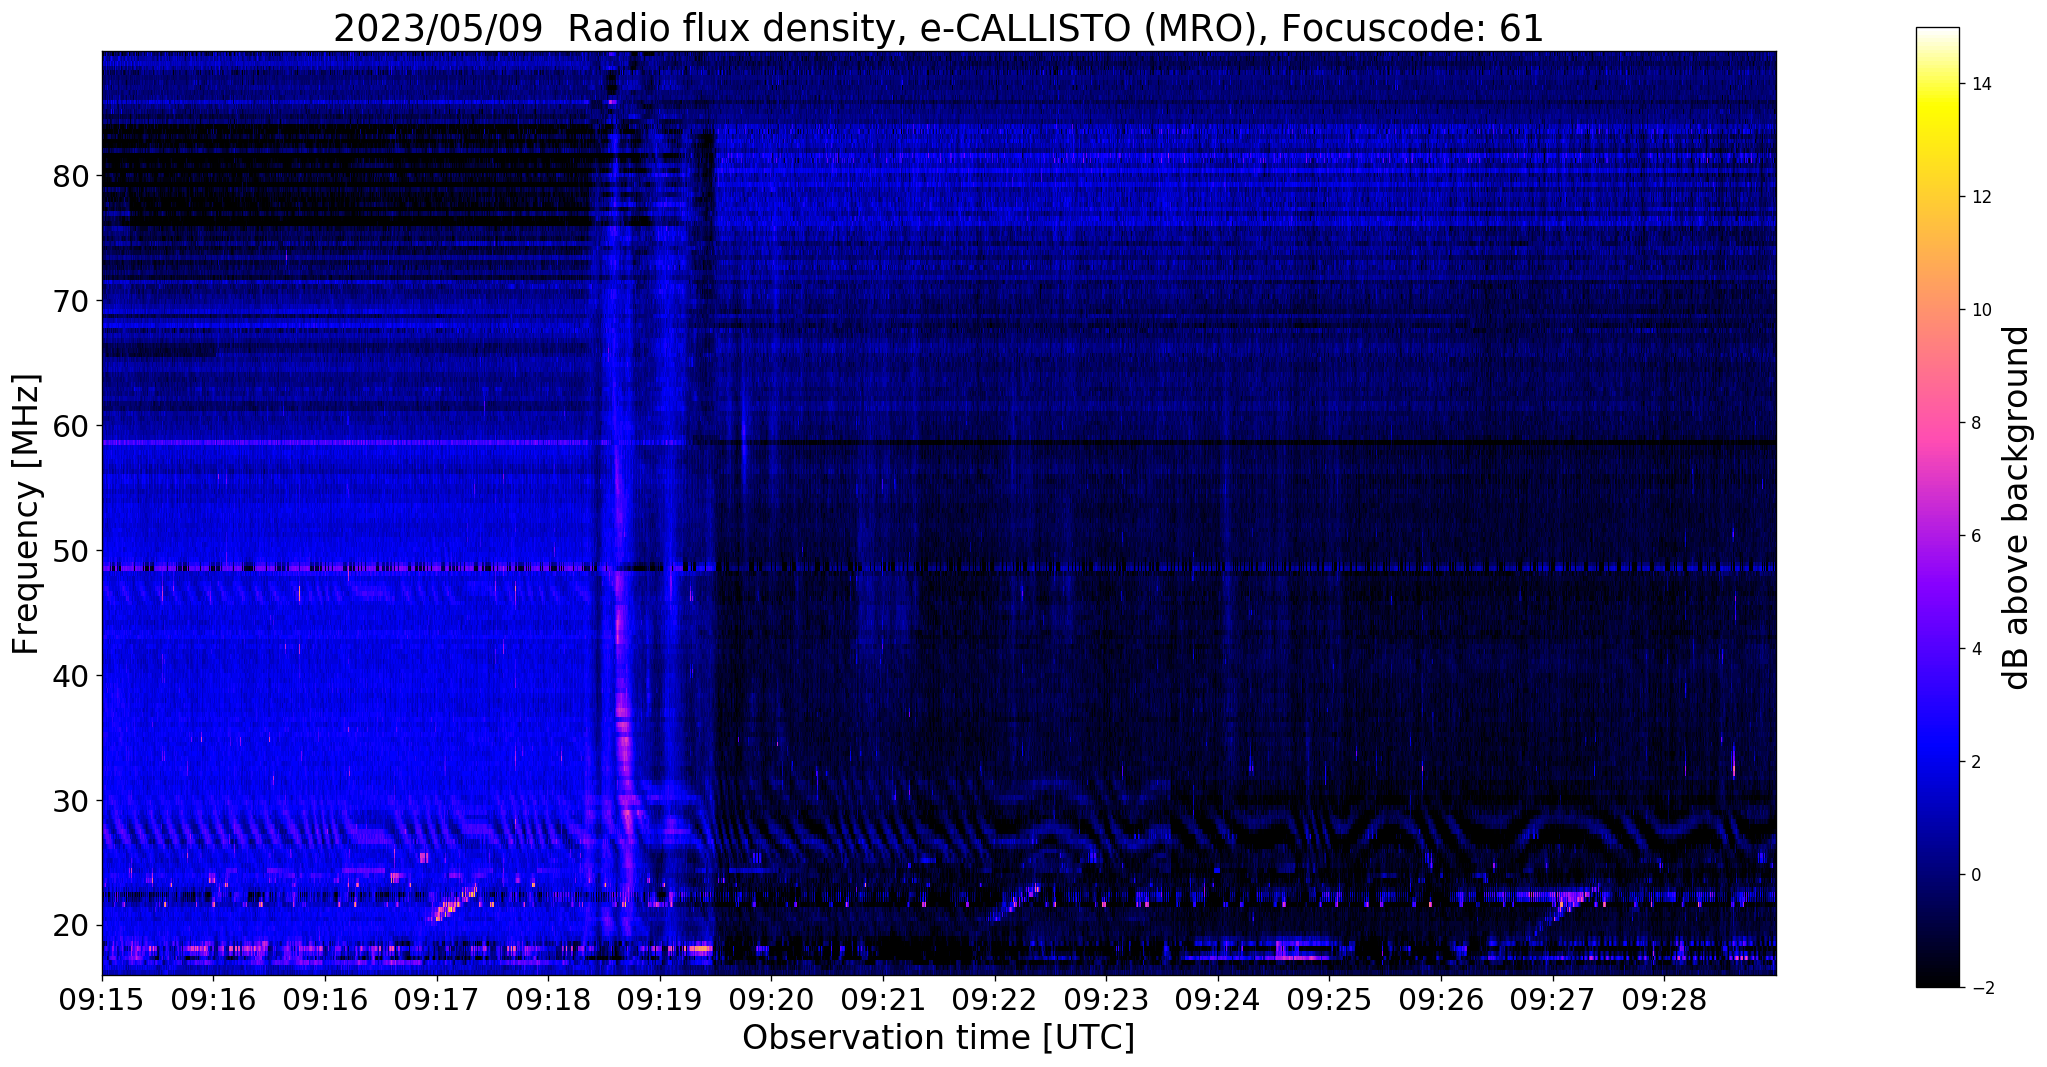Select the 09:24 time tick label
This screenshot has height=1067, width=2047.
coord(1218,1000)
